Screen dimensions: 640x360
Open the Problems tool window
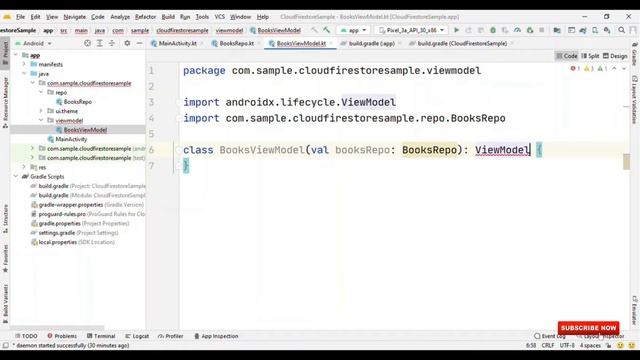[x=62, y=336]
